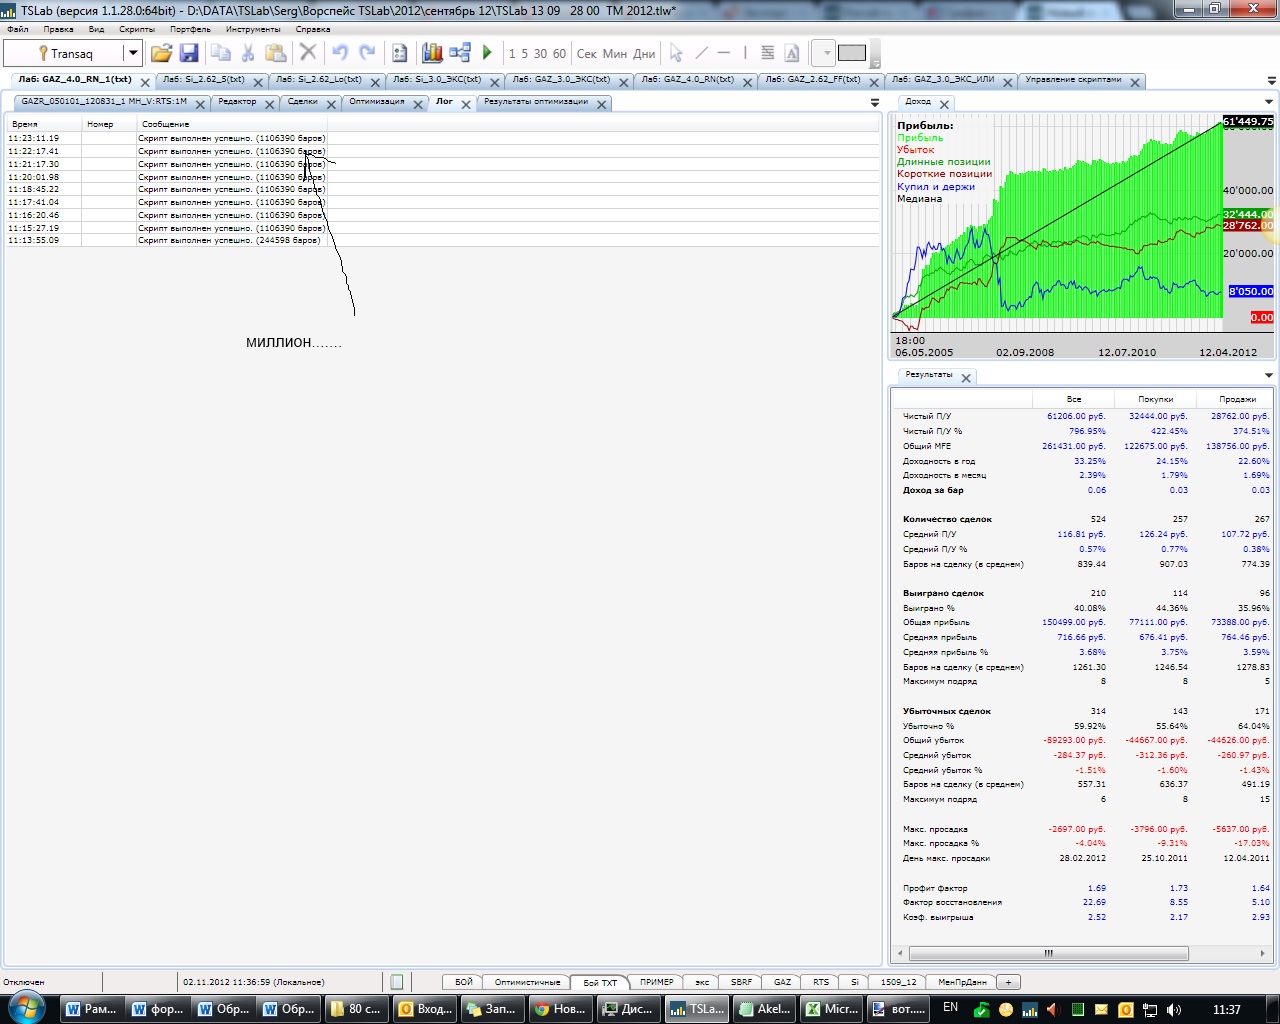
Task: Switch to МенПрДанн workspace tab
Action: [x=962, y=982]
